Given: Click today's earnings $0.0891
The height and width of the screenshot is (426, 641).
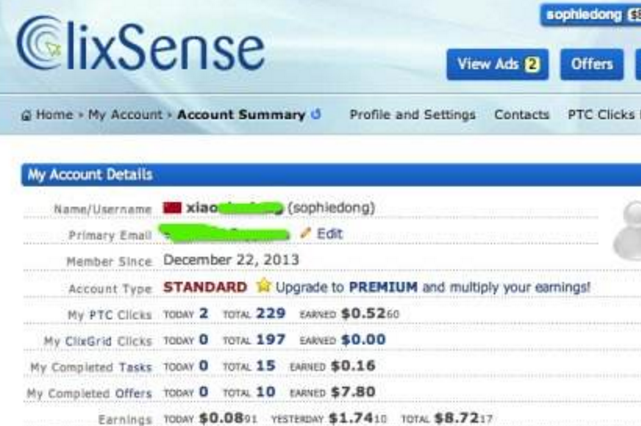Looking at the screenshot, I should tap(228, 419).
